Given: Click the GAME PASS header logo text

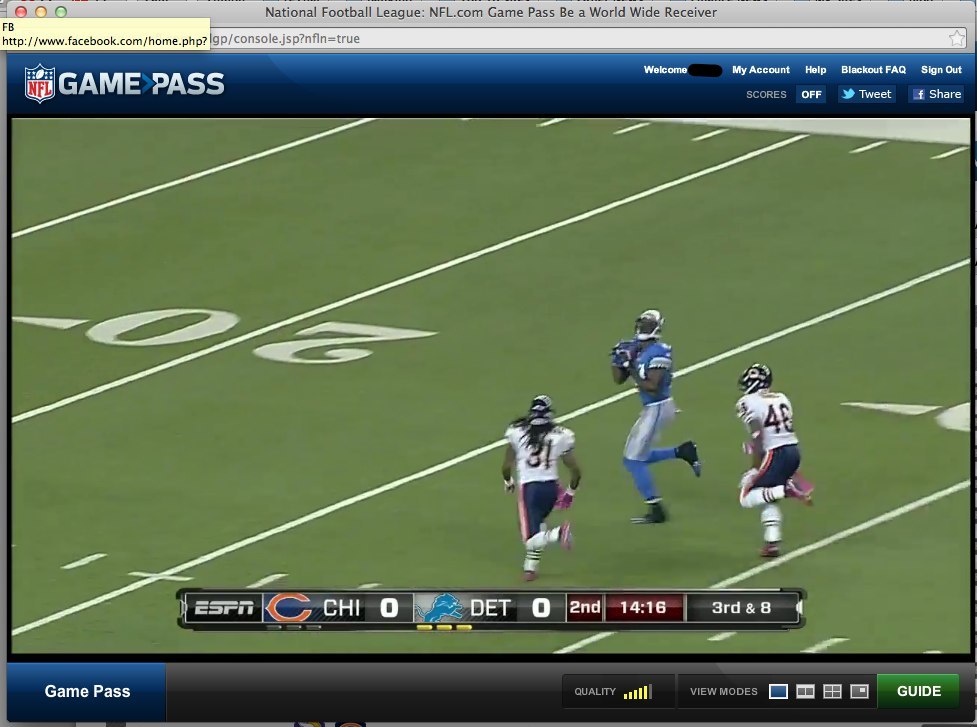Looking at the screenshot, I should click(141, 84).
